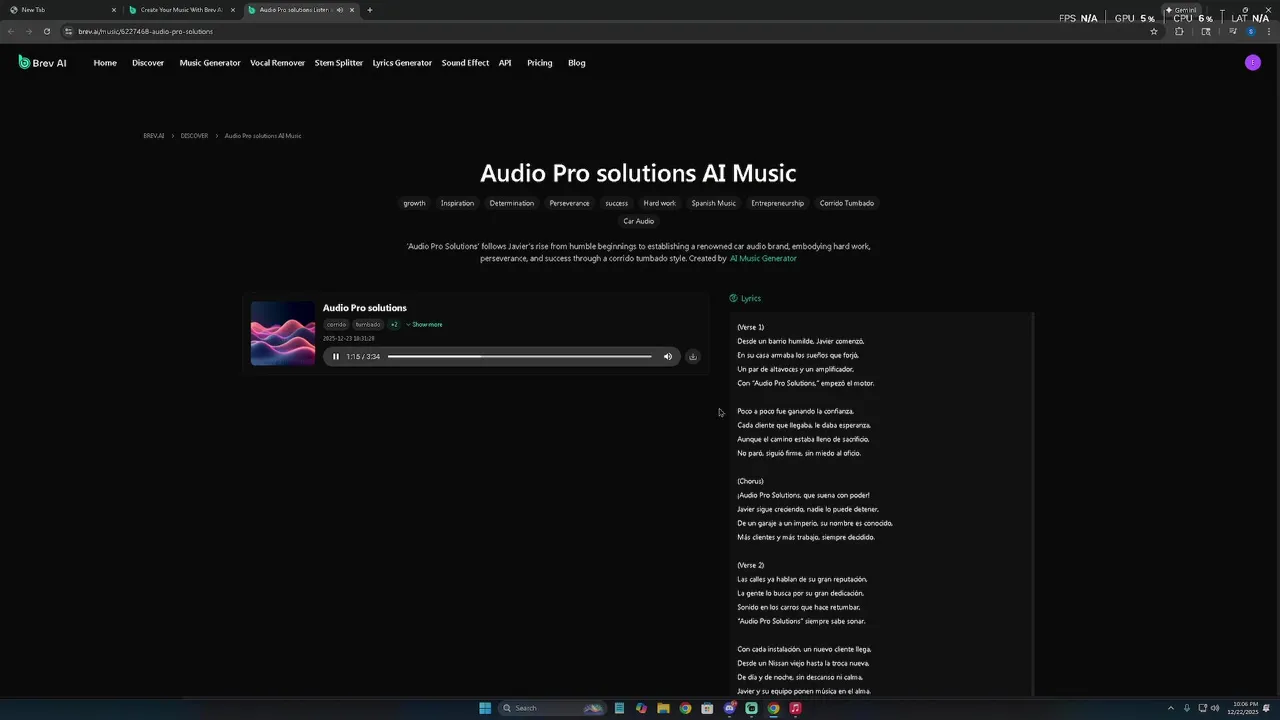
Task: Go forward in browser history
Action: point(28,31)
